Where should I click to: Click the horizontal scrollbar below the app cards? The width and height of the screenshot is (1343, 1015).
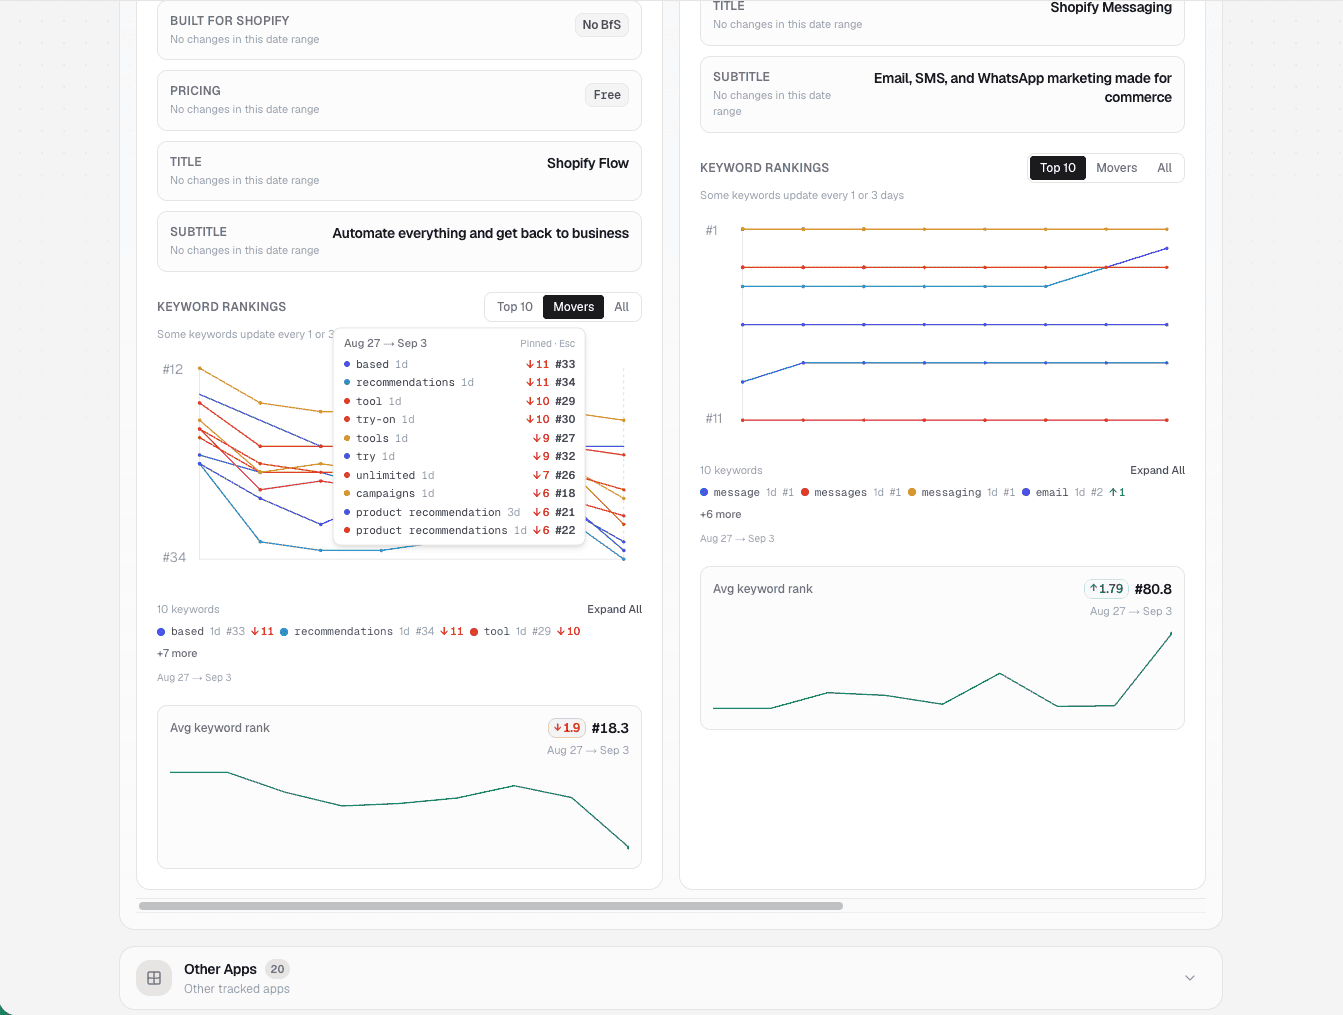click(x=491, y=906)
